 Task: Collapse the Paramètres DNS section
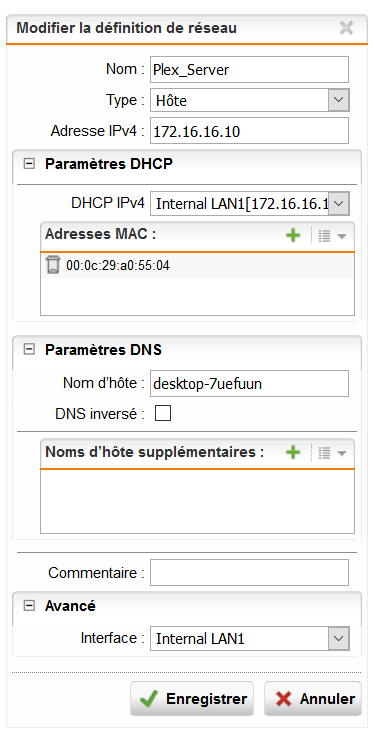click(x=29, y=350)
